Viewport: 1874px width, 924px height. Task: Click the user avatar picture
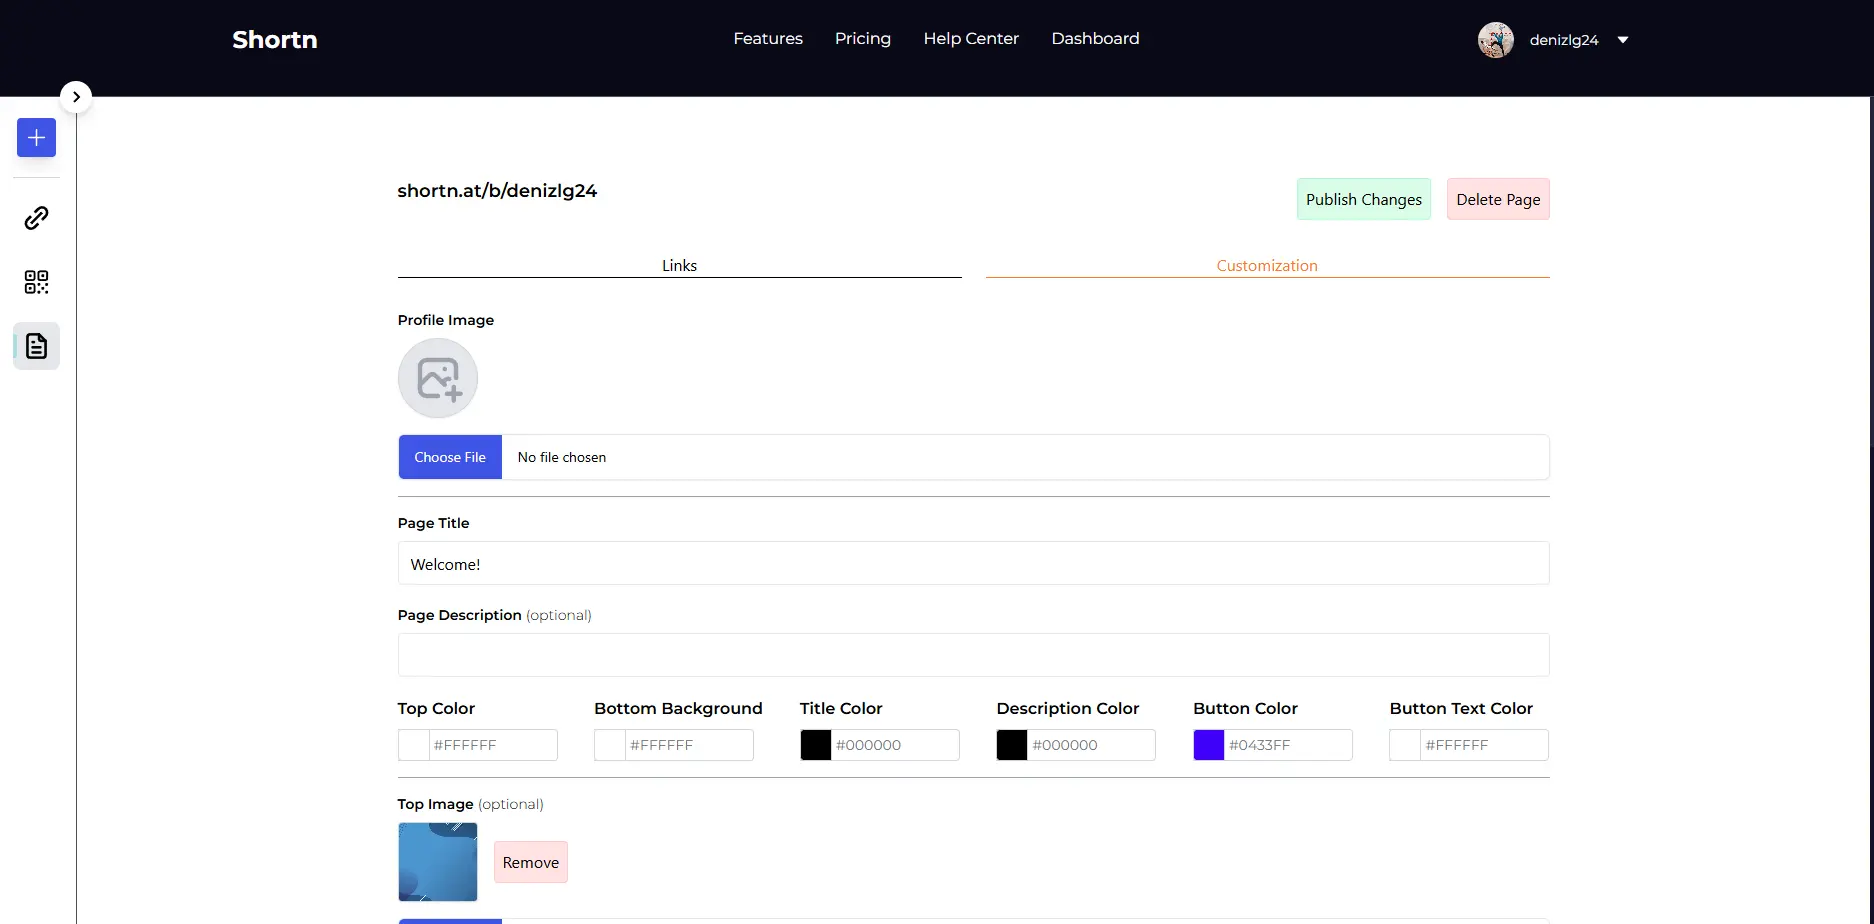pos(1495,40)
